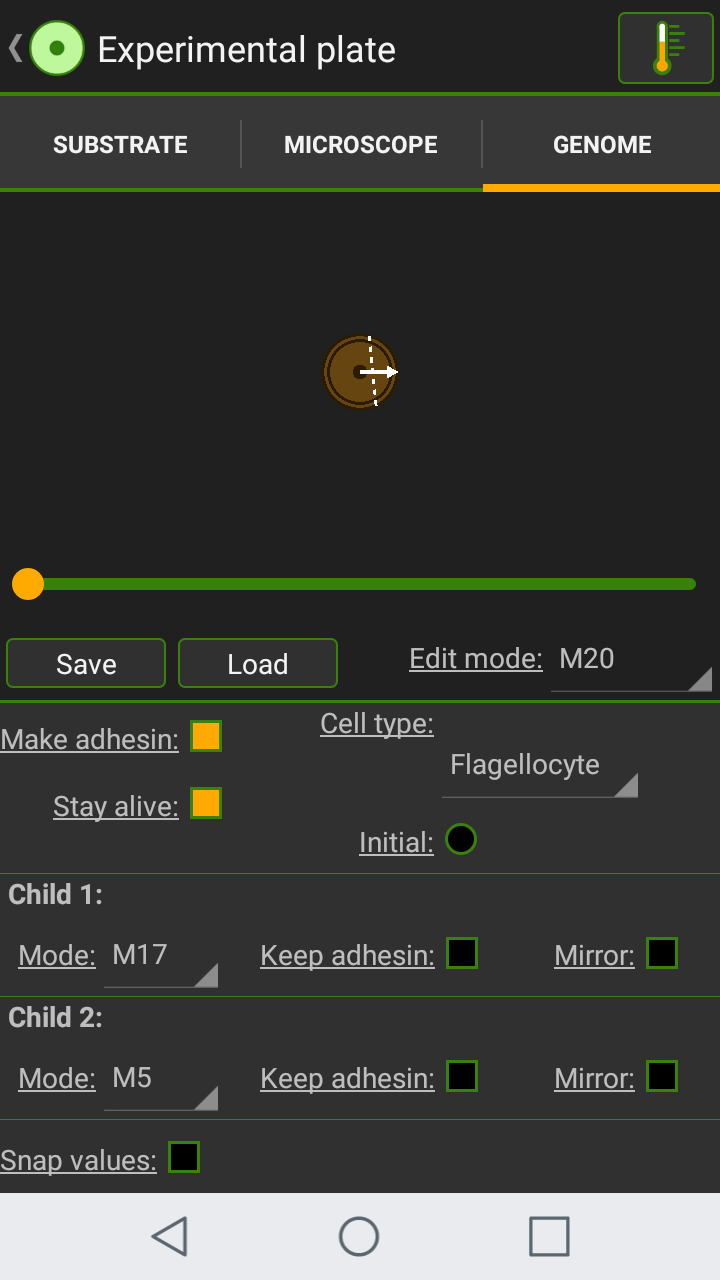Click the Save button

[86, 664]
